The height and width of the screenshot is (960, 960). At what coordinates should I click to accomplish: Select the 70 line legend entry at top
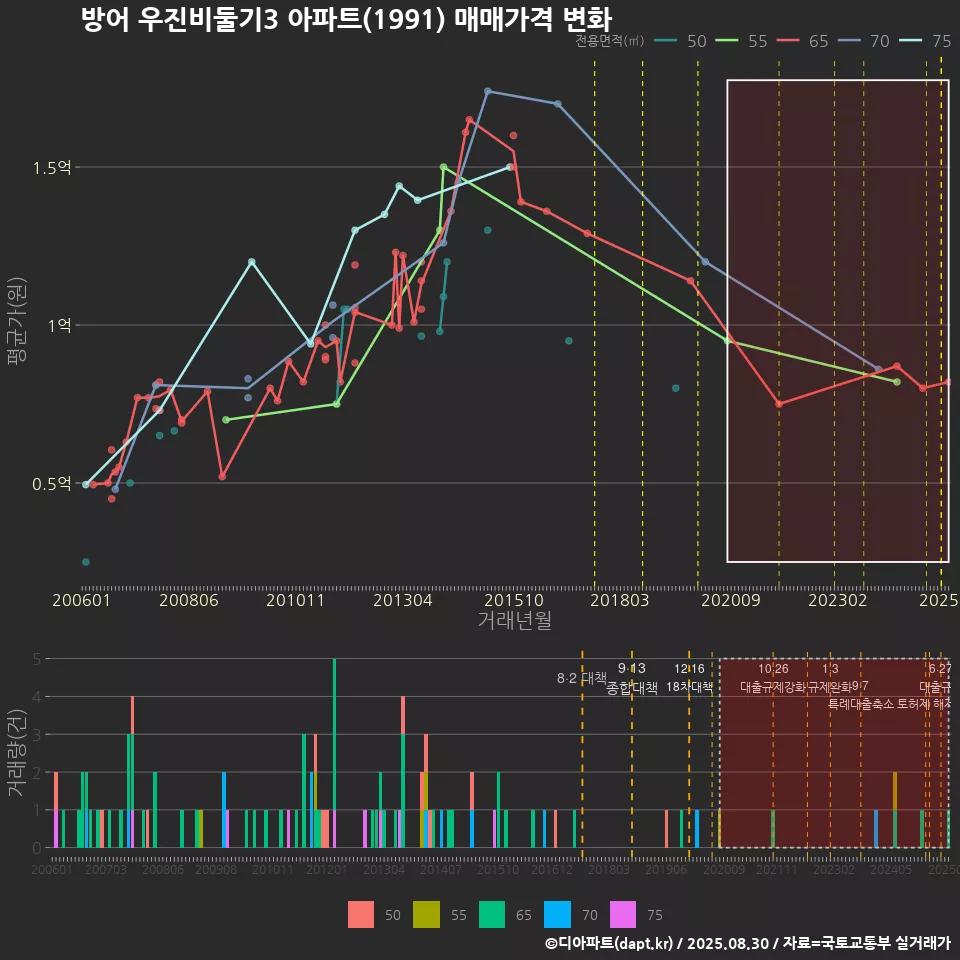pos(863,41)
